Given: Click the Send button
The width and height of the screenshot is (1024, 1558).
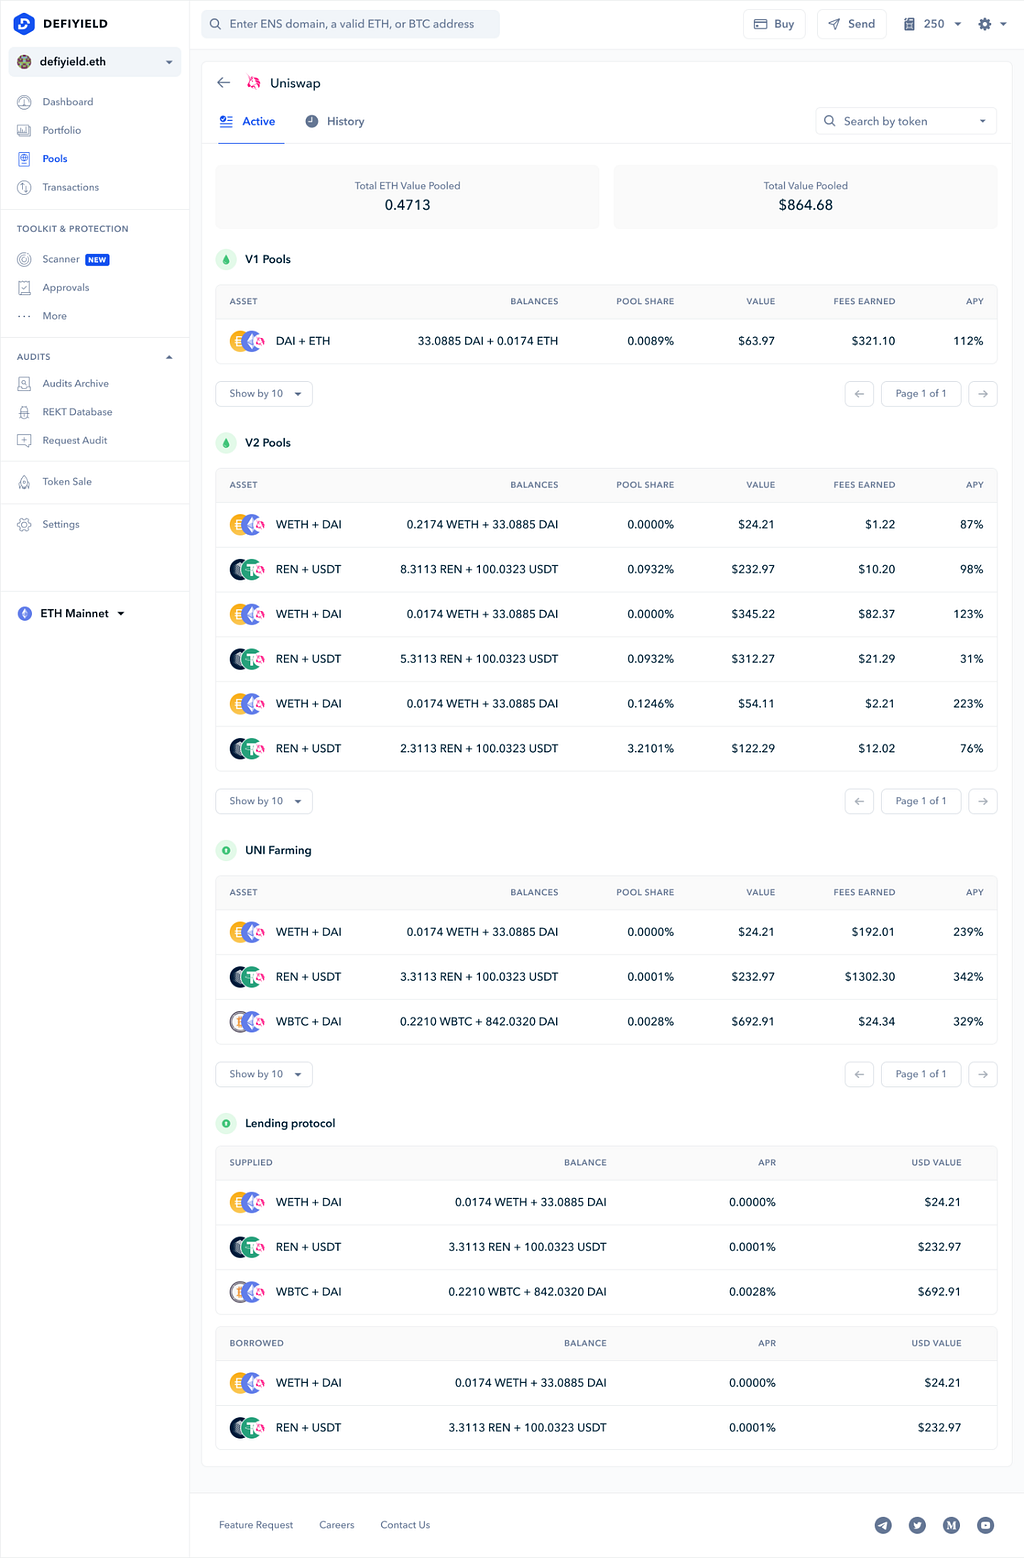Looking at the screenshot, I should 851,24.
